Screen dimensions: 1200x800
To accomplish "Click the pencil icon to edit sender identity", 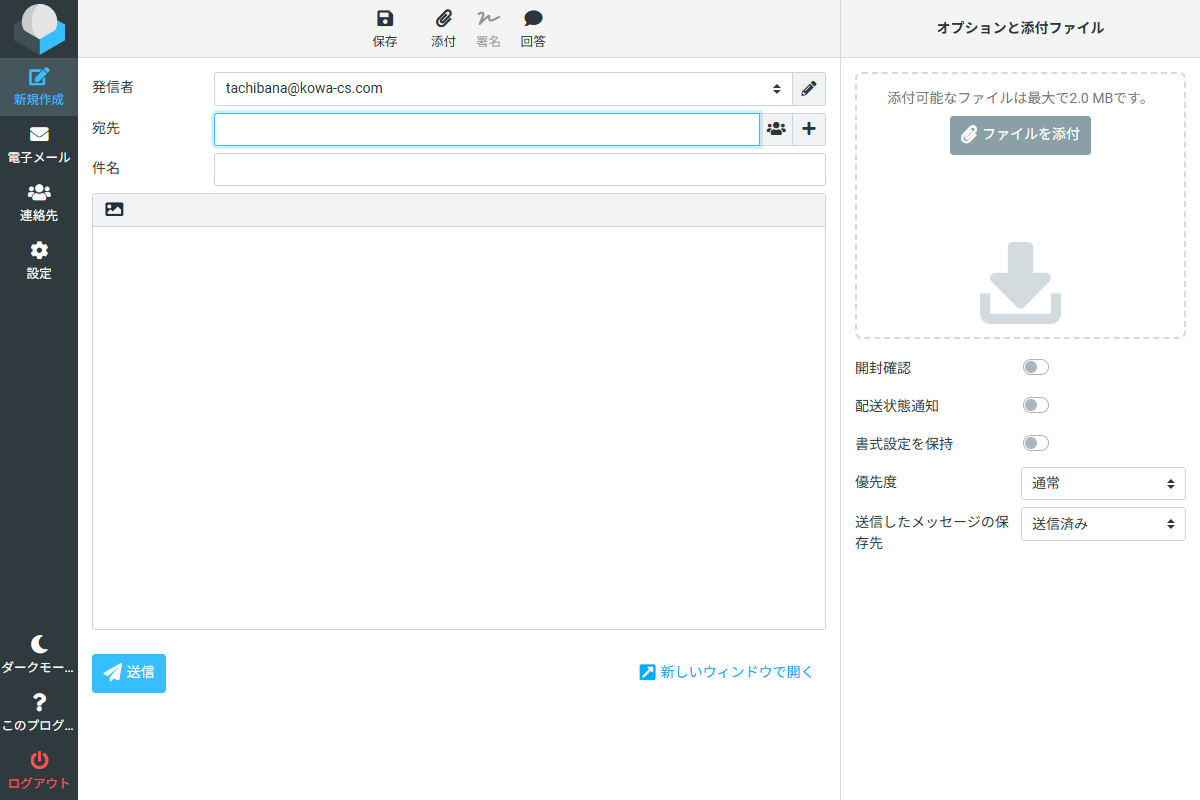I will (x=809, y=89).
